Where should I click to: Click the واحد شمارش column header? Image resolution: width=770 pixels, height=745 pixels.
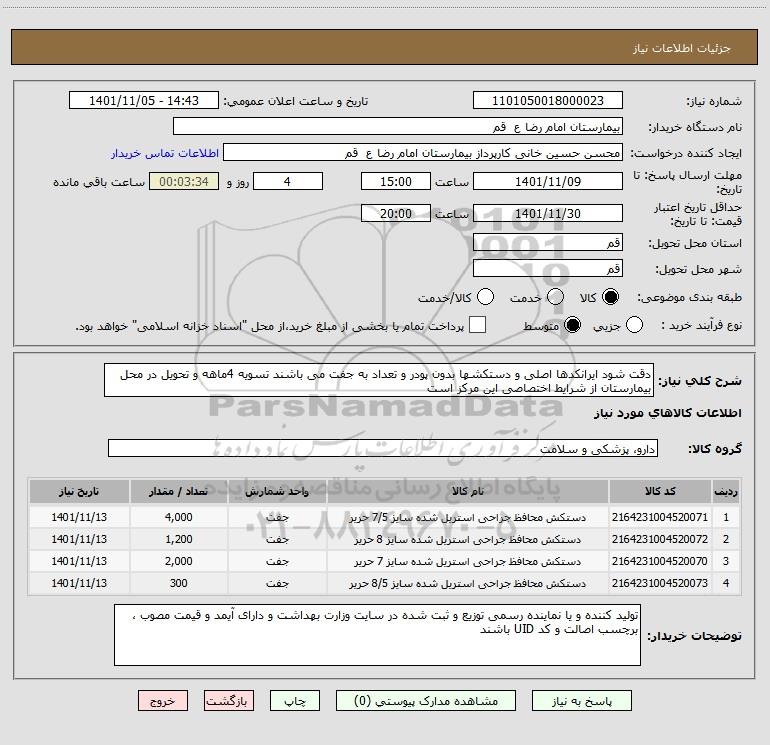click(x=277, y=491)
